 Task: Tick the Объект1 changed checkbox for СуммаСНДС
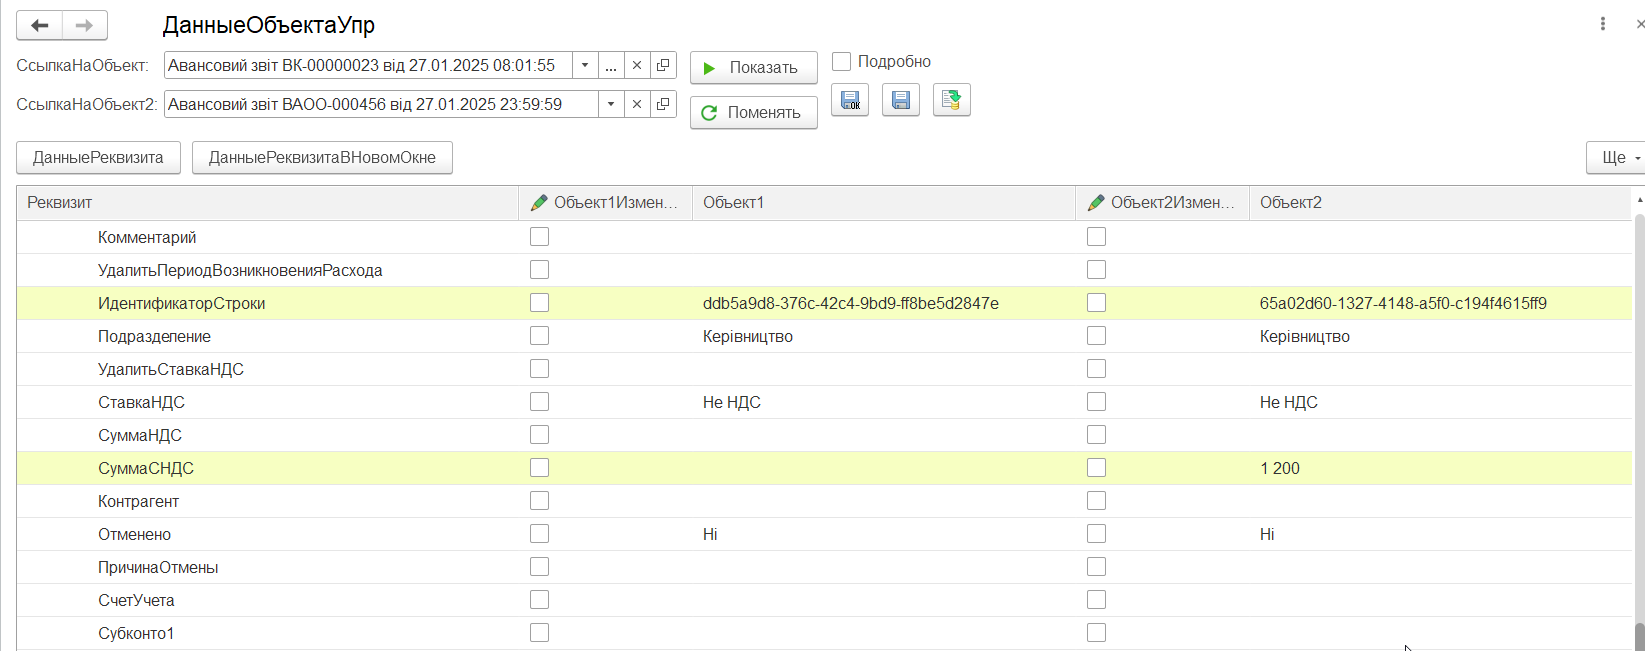click(x=540, y=468)
